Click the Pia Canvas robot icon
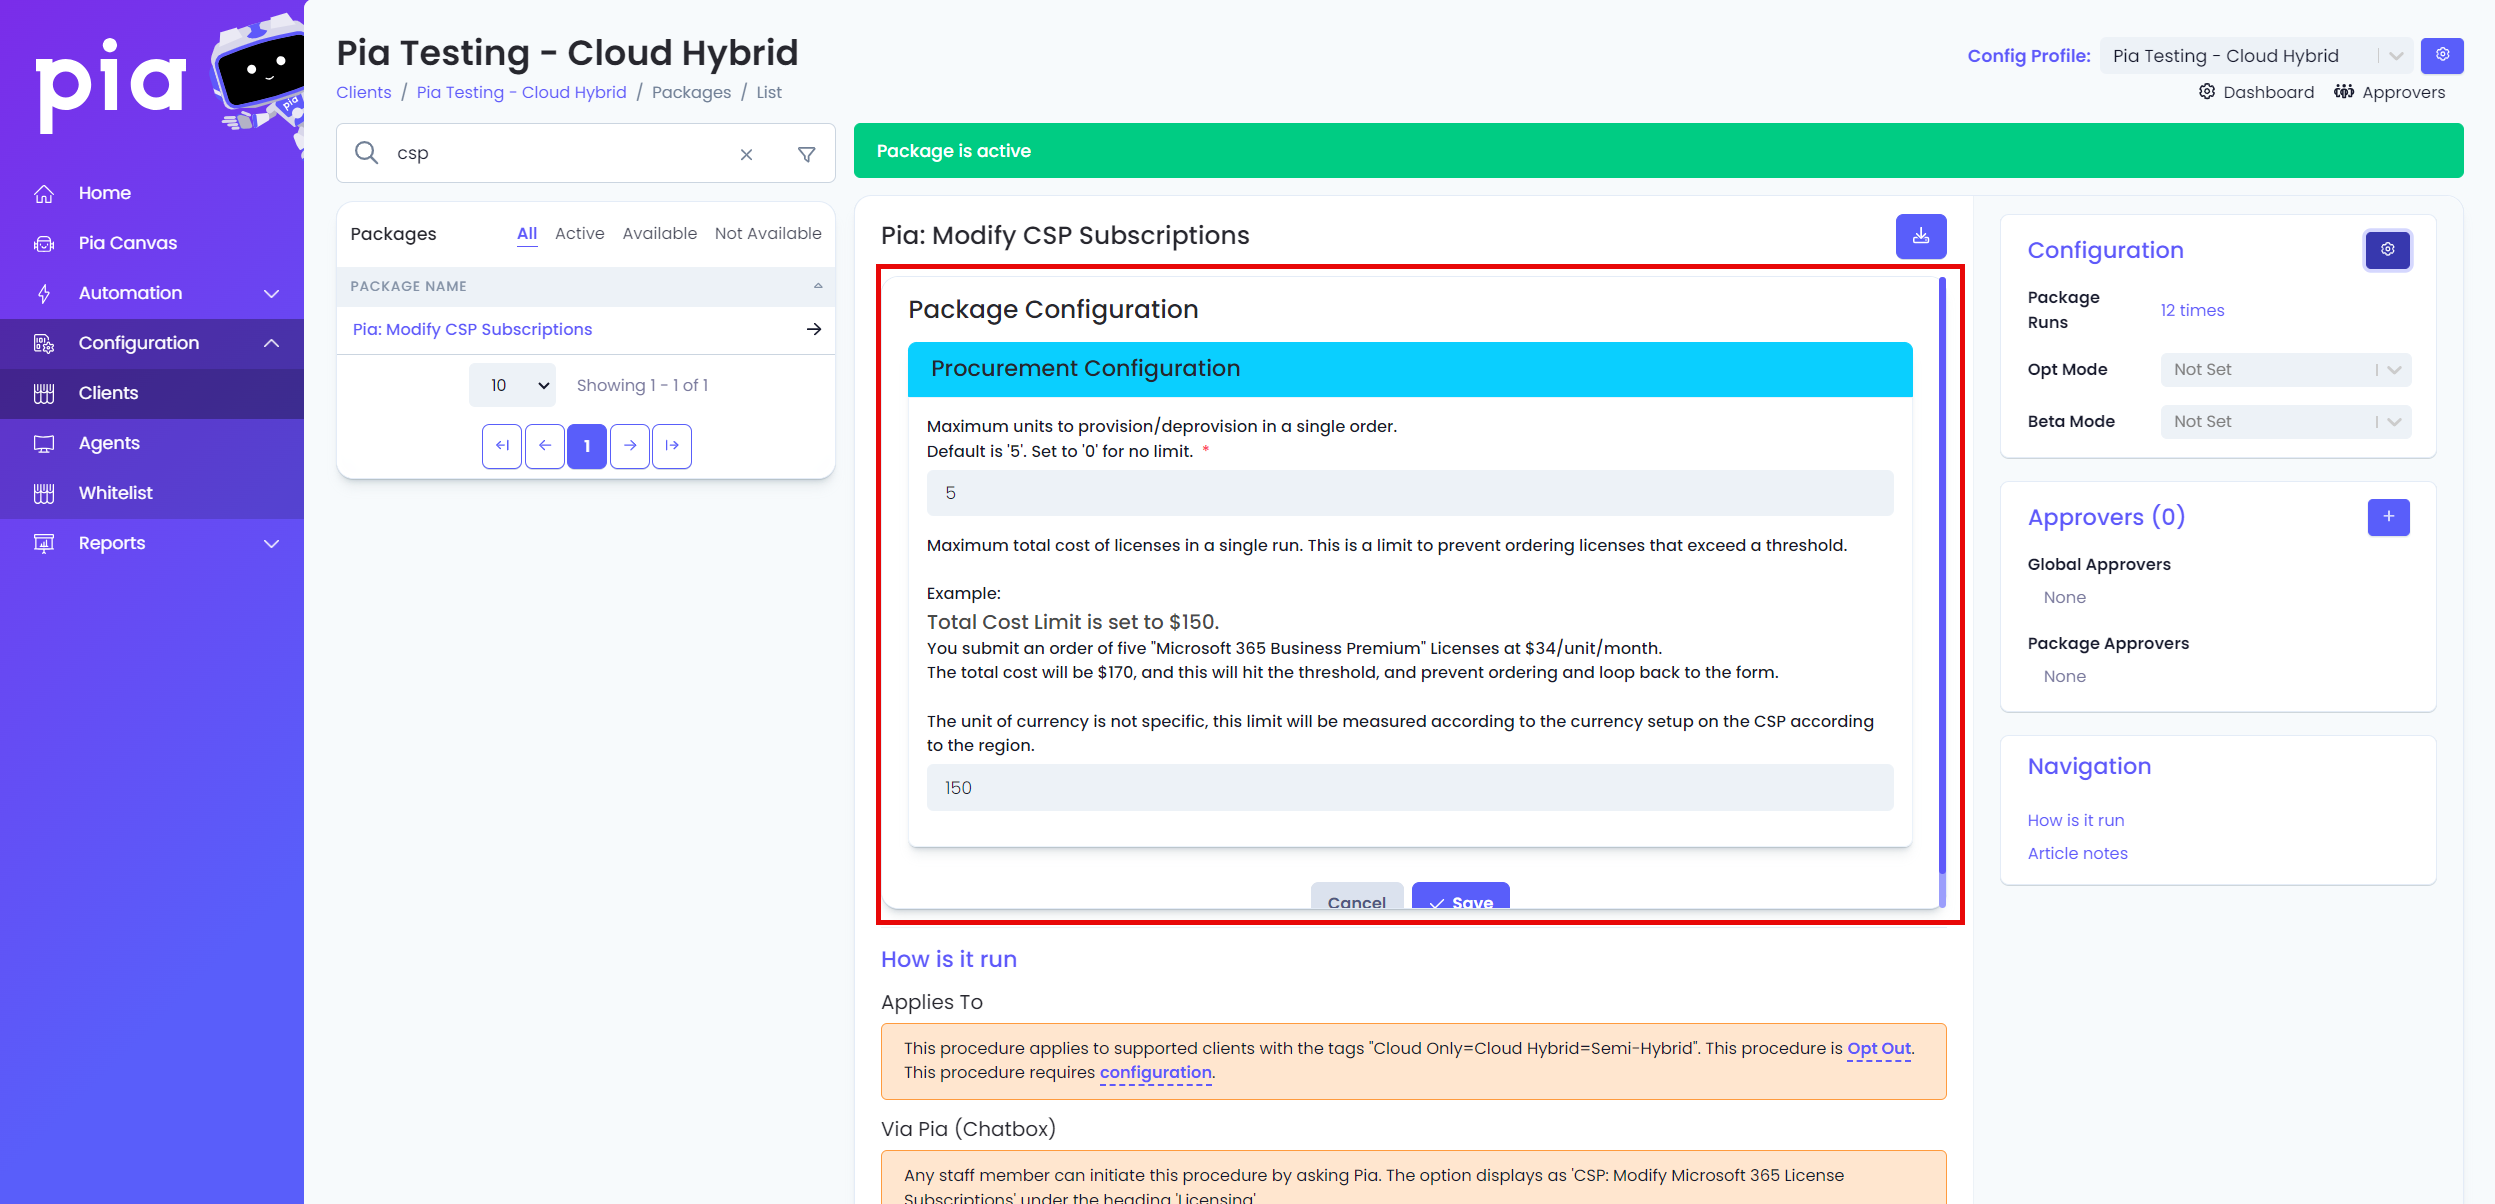 click(44, 243)
